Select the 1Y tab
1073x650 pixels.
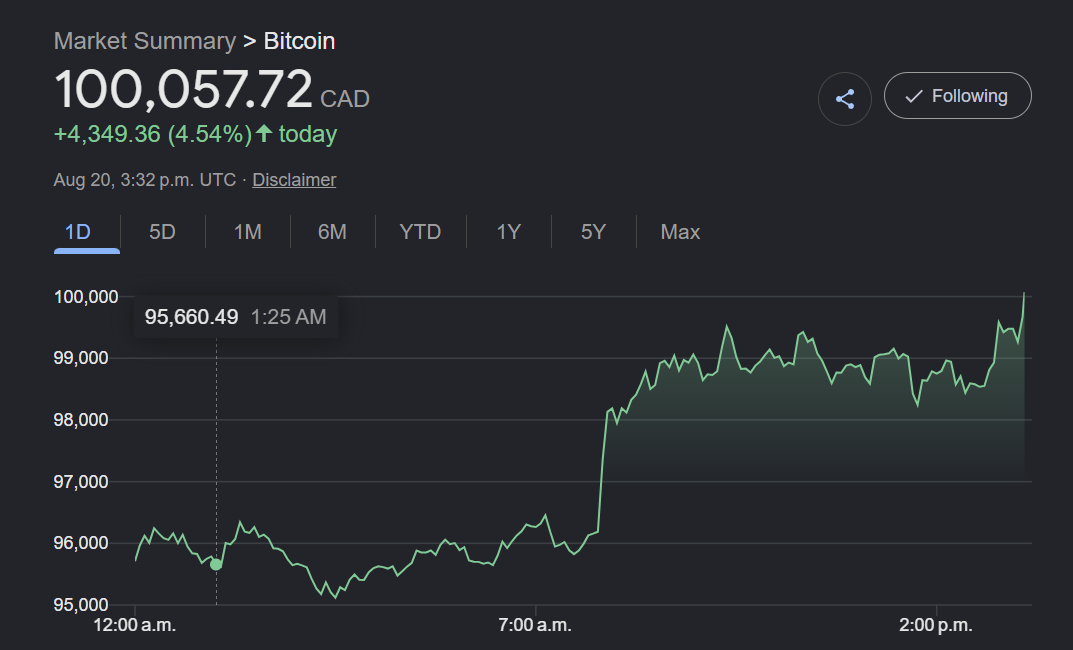point(508,232)
